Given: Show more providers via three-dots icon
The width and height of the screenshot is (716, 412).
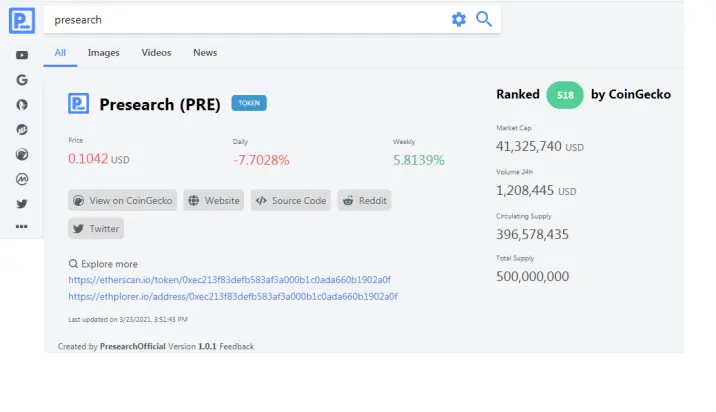Looking at the screenshot, I should pyautogui.click(x=22, y=227).
